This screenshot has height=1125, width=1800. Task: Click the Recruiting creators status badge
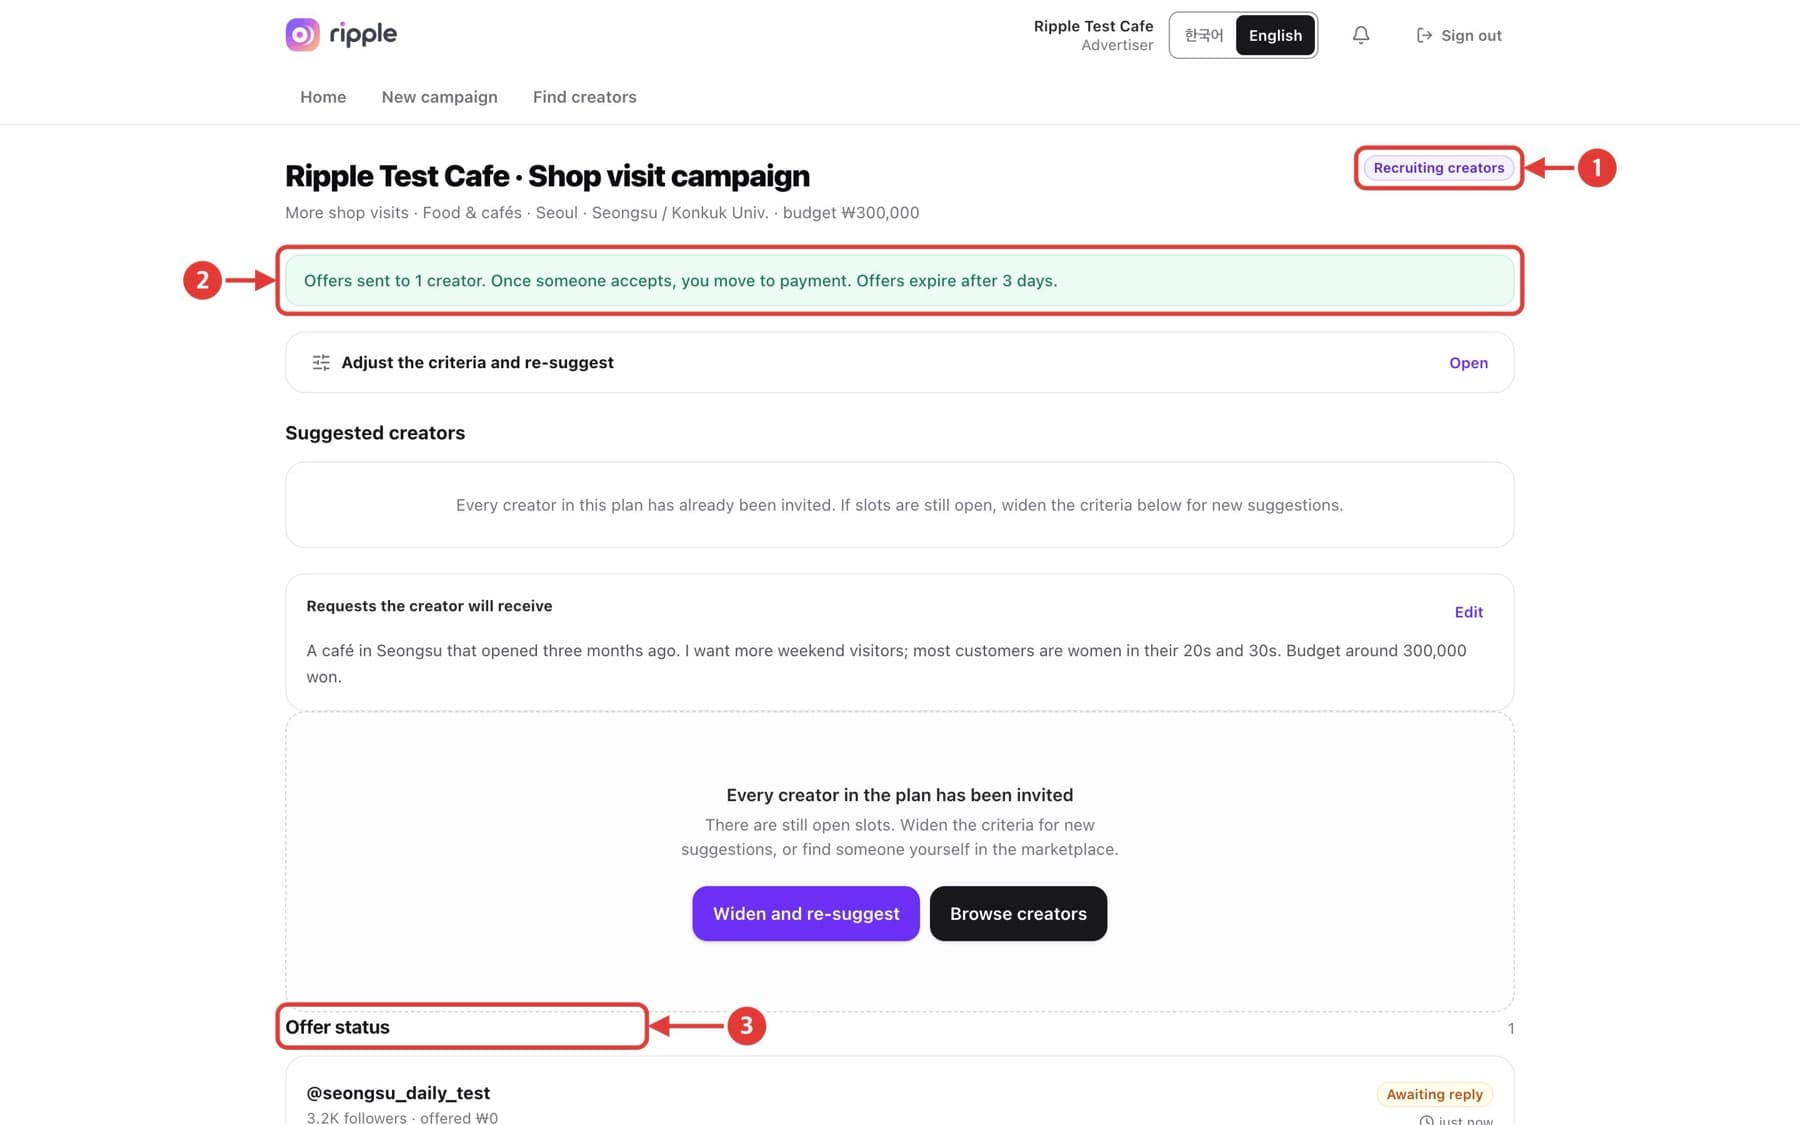click(1438, 168)
